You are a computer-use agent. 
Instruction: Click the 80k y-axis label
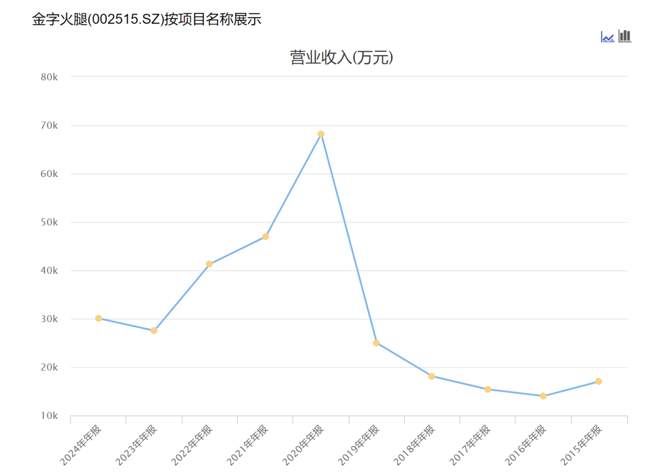pos(49,77)
